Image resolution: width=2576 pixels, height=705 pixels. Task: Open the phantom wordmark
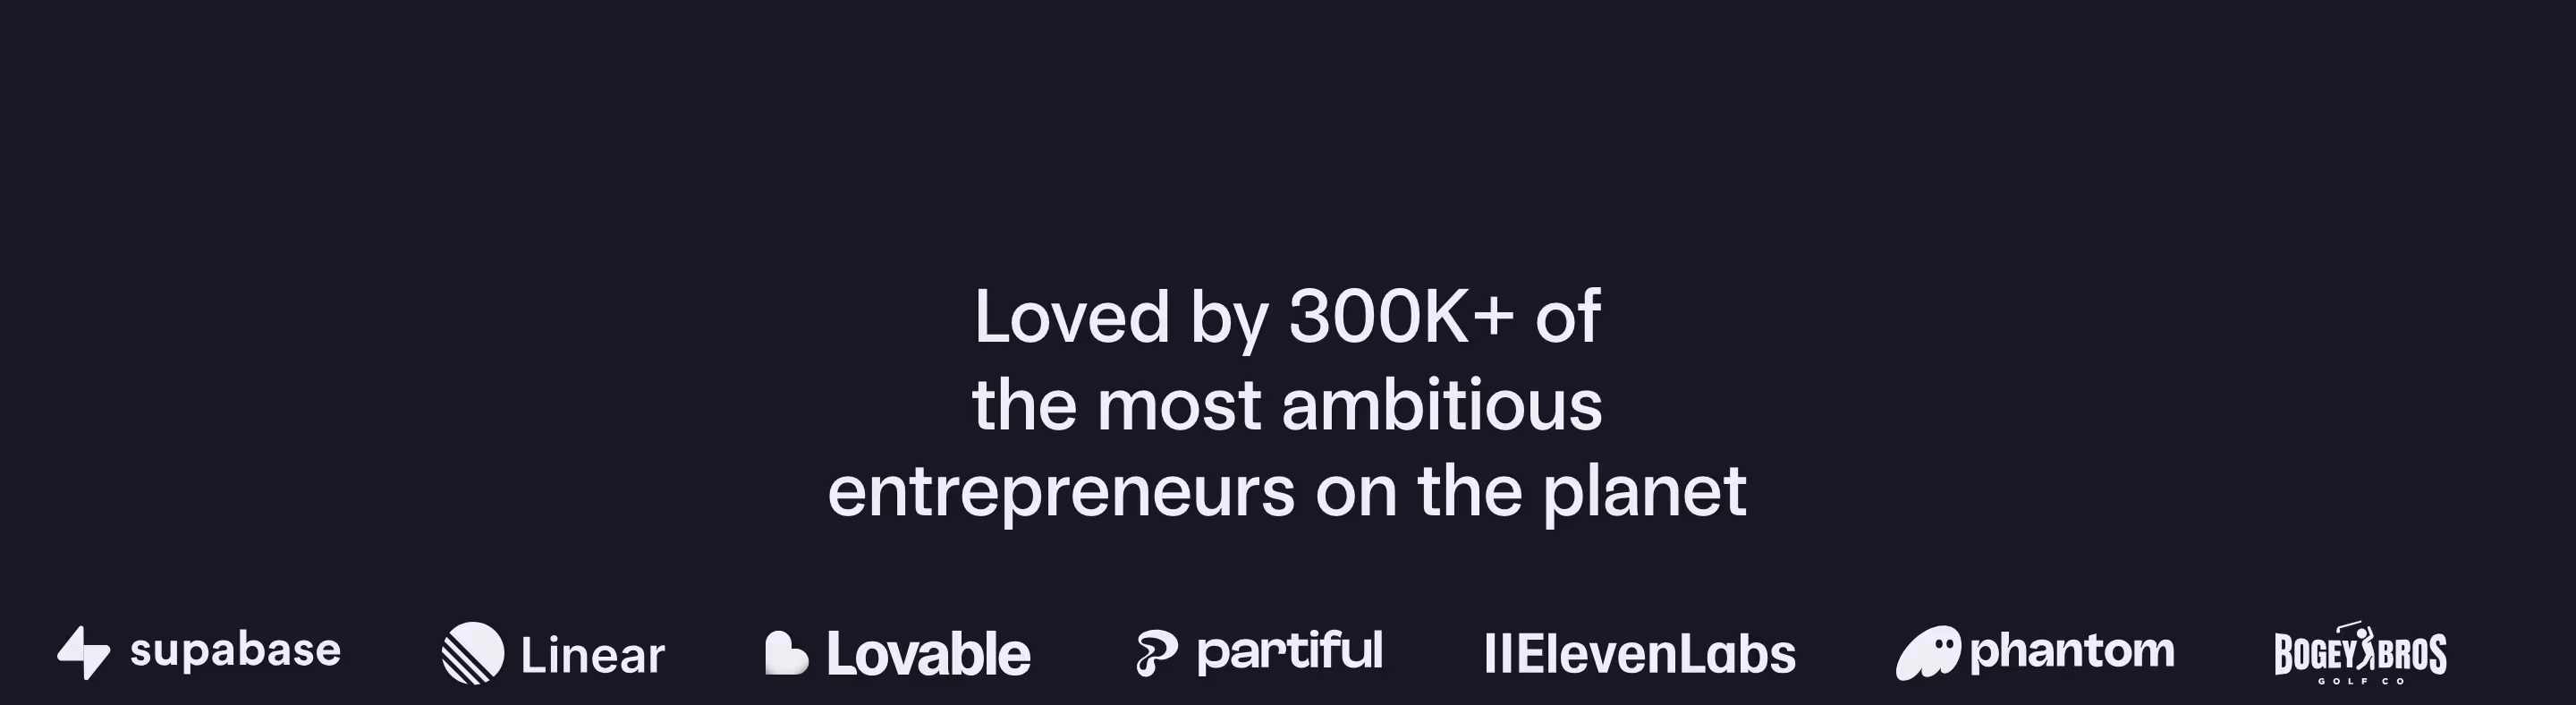[x=2072, y=652]
